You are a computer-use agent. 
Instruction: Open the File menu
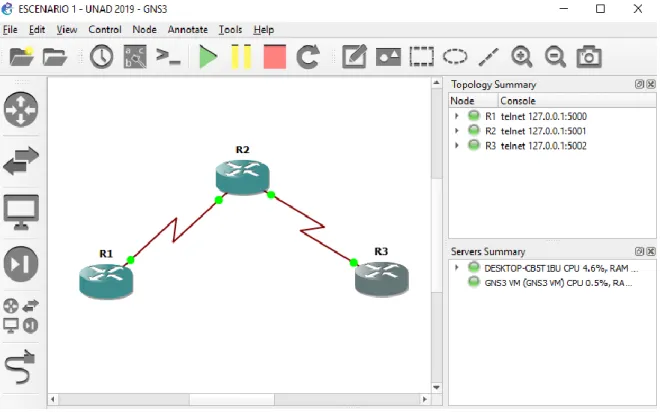coord(10,29)
